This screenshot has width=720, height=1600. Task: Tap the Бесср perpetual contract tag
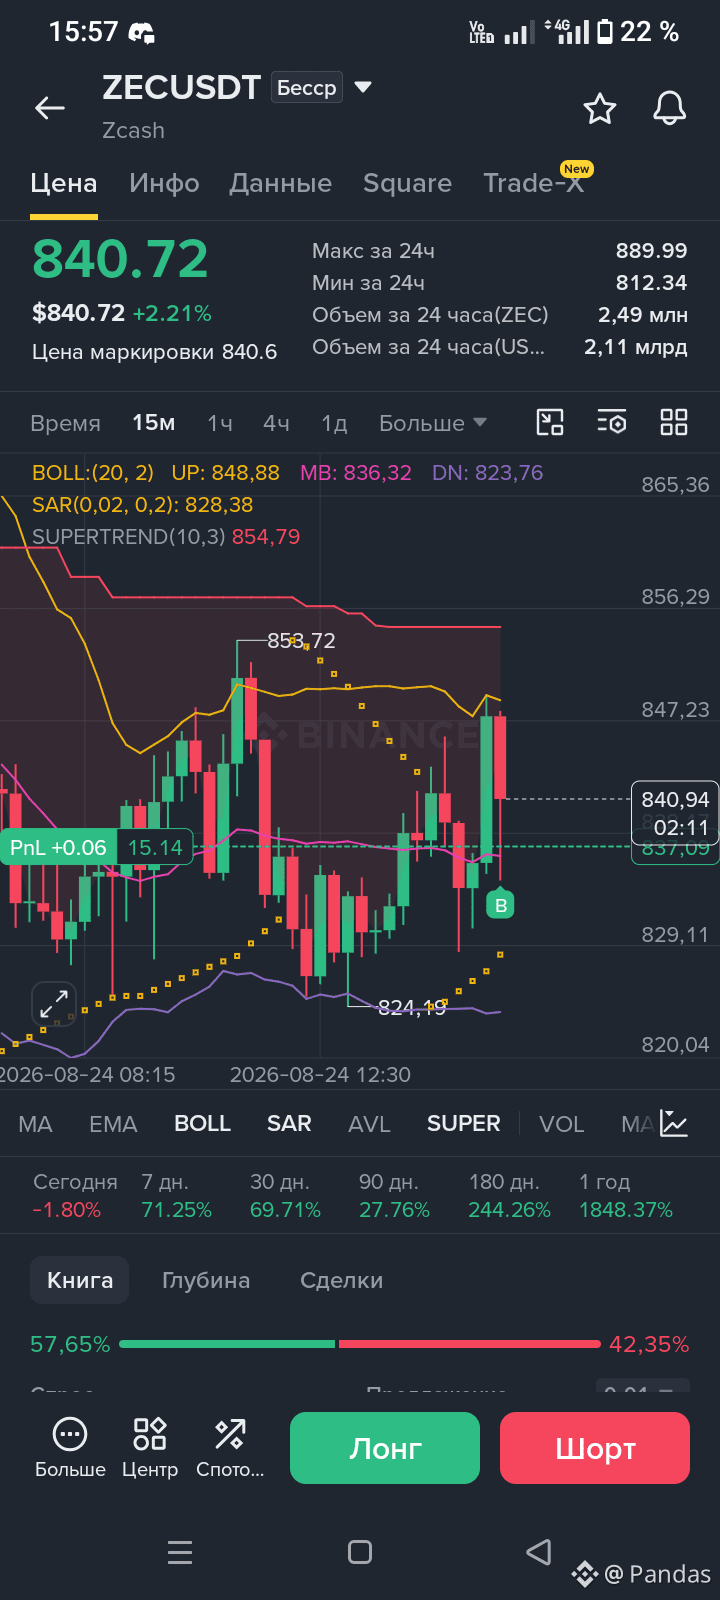pyautogui.click(x=307, y=87)
